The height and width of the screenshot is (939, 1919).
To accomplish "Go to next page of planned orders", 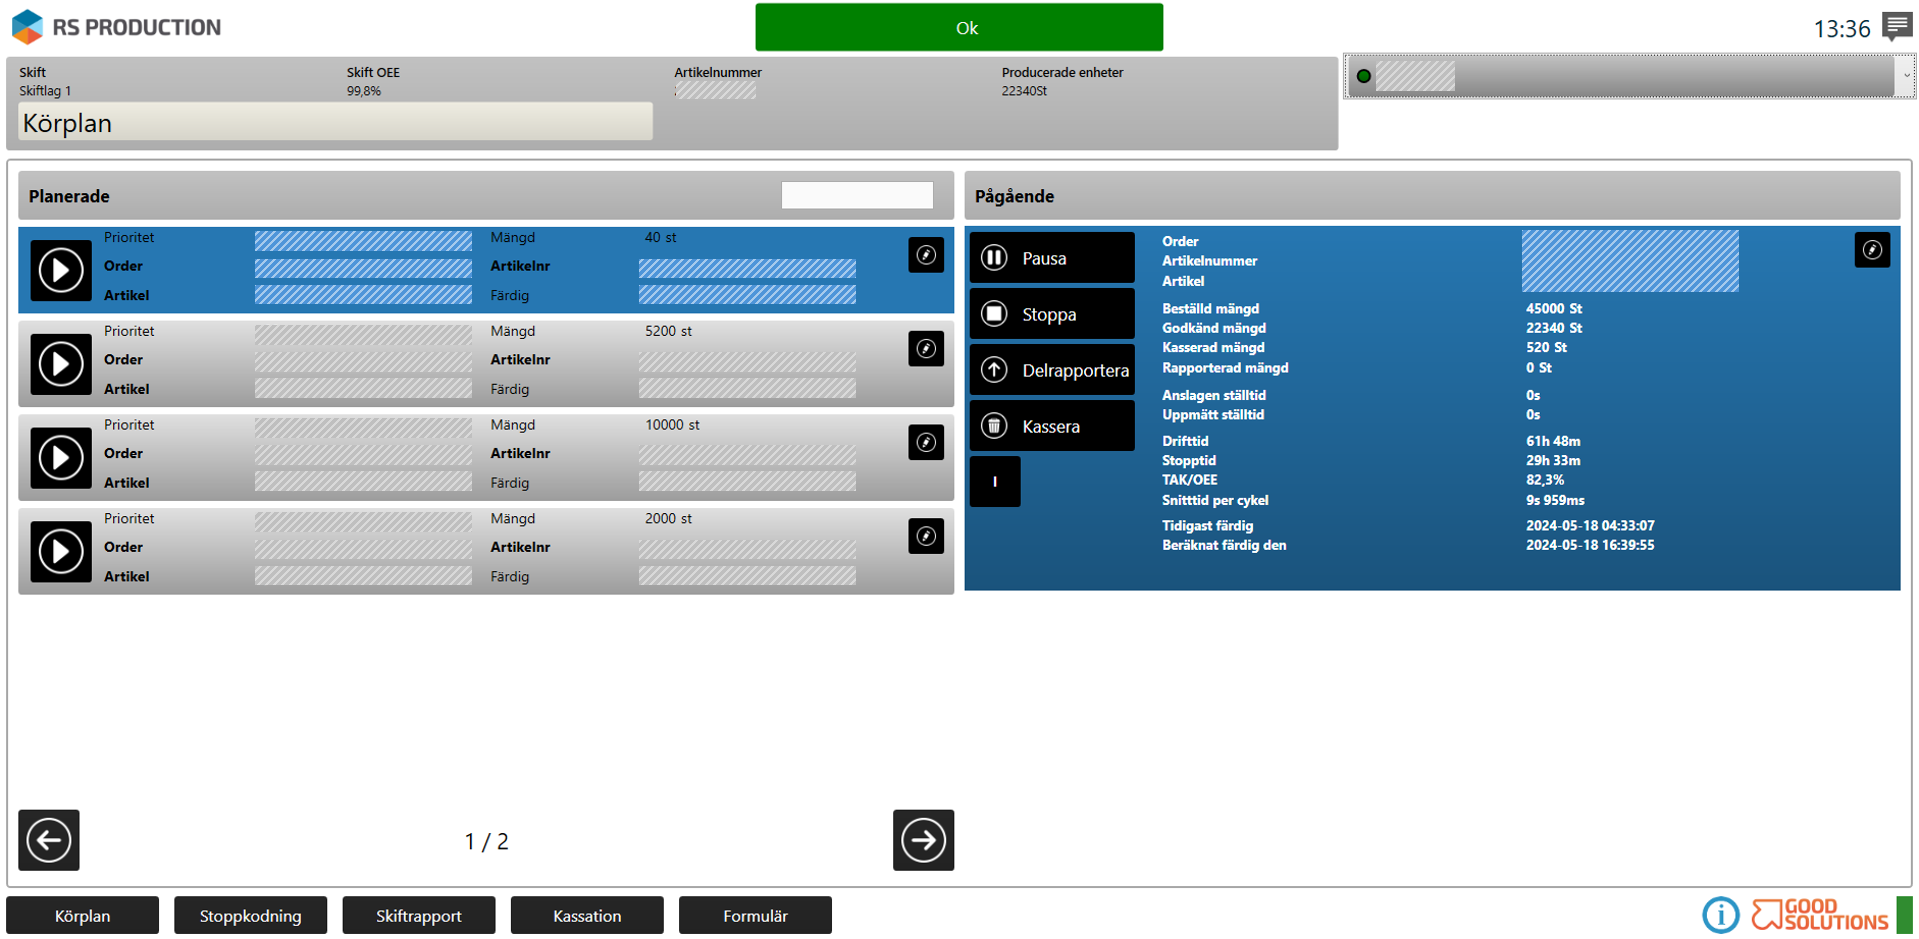I will point(922,840).
